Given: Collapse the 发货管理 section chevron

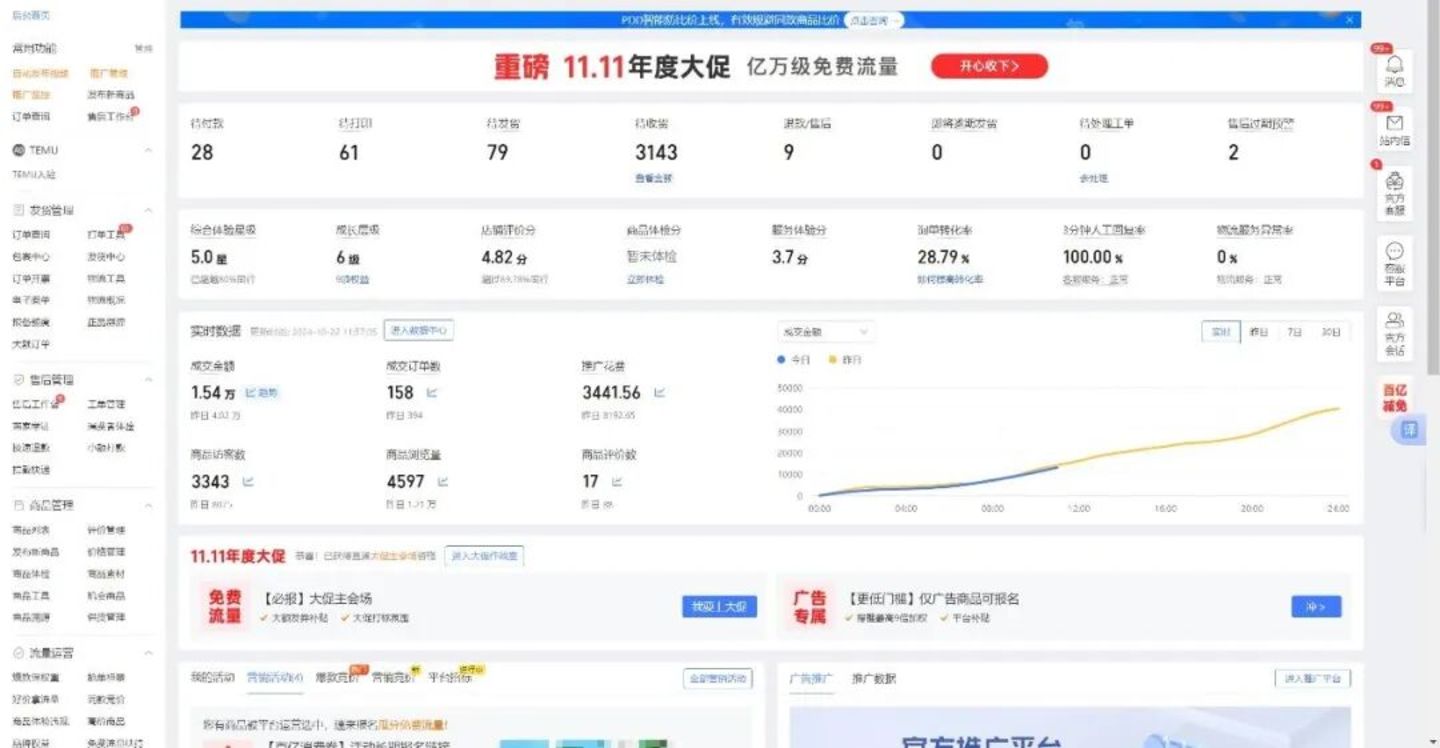Looking at the screenshot, I should [148, 211].
